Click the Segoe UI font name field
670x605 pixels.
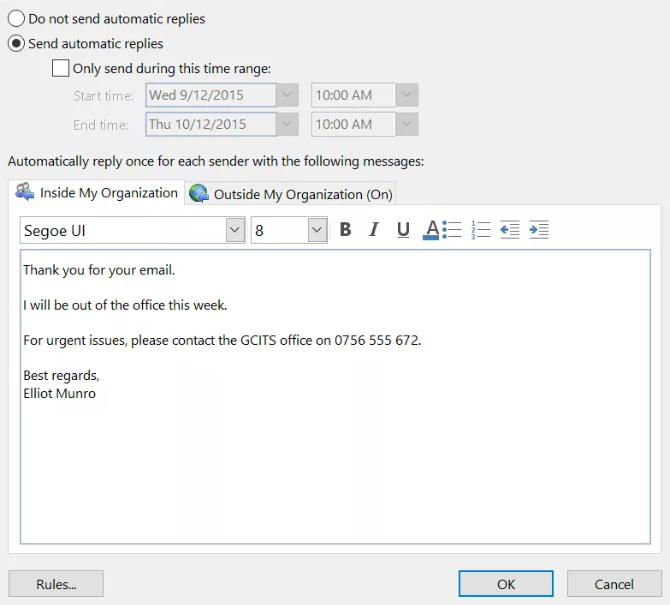[123, 230]
